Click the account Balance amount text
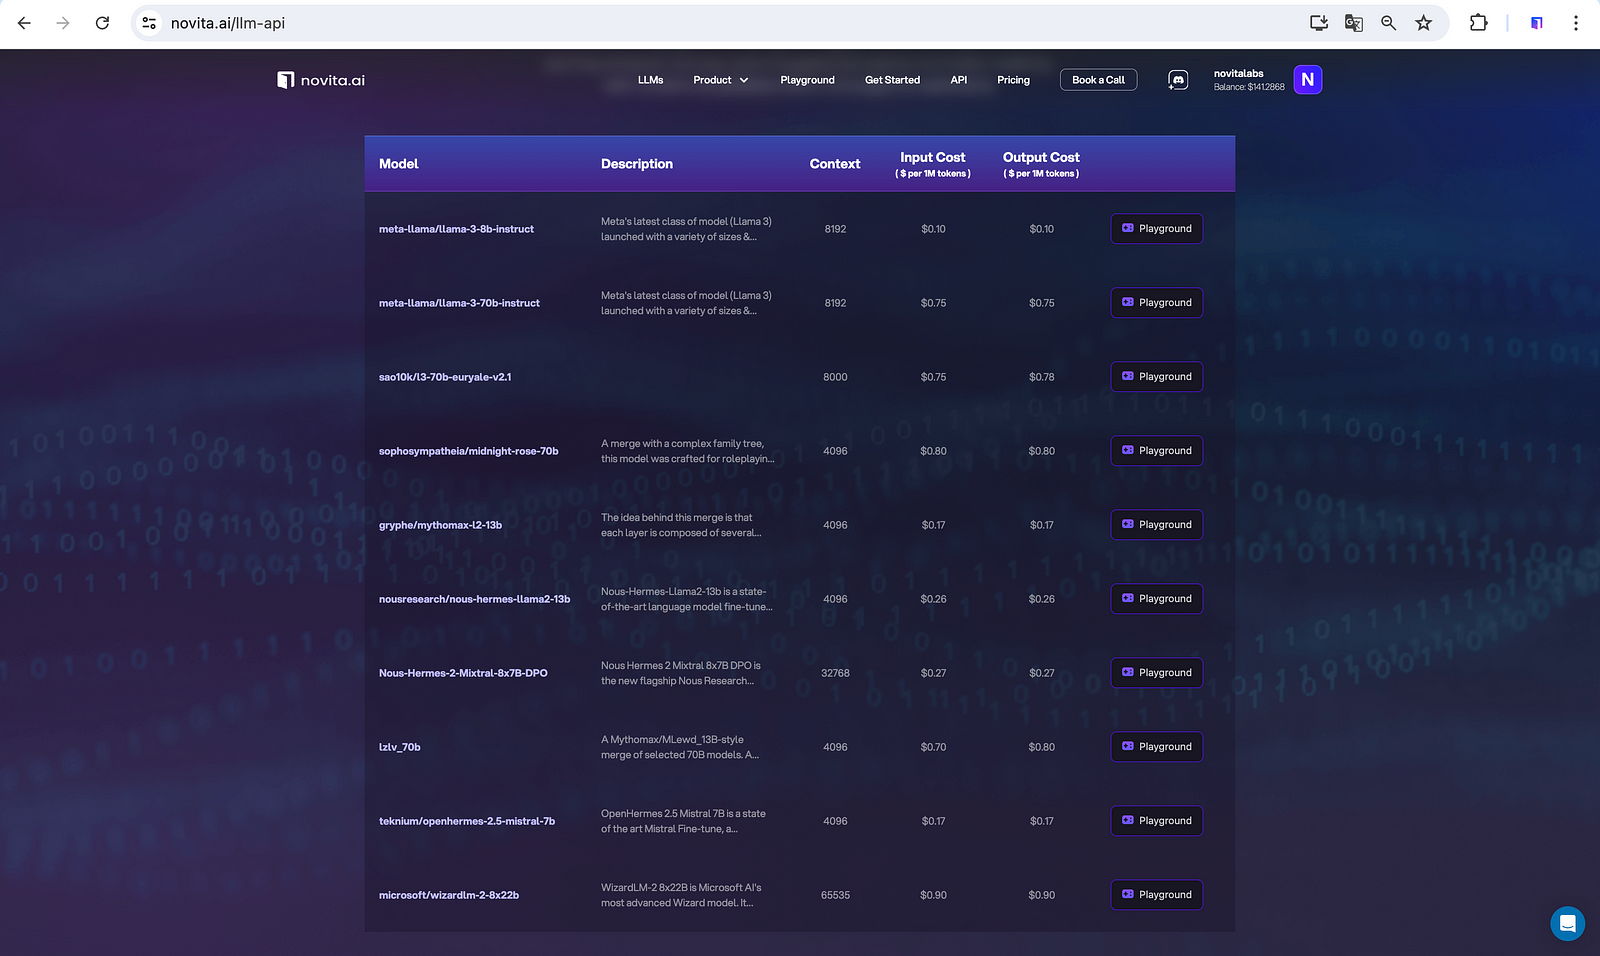 [x=1249, y=87]
